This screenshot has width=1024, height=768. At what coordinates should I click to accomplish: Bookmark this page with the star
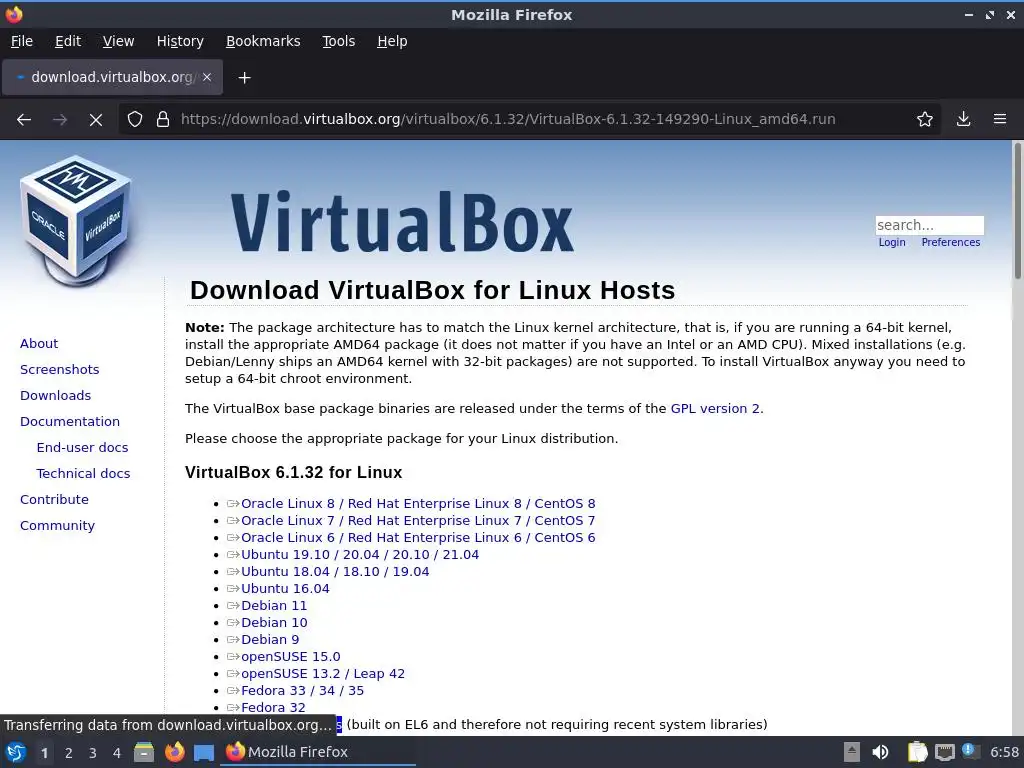tap(925, 120)
